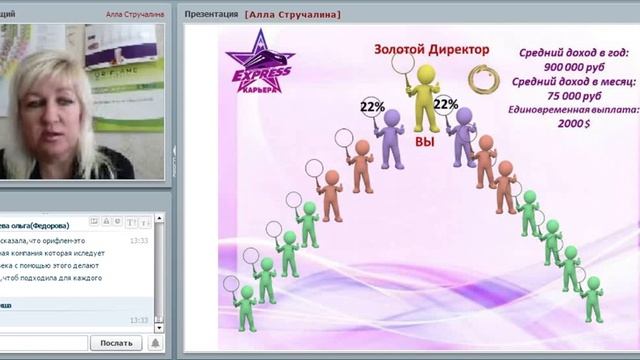
Task: Click the lower 13:33 chat timestamp
Action: (x=139, y=320)
